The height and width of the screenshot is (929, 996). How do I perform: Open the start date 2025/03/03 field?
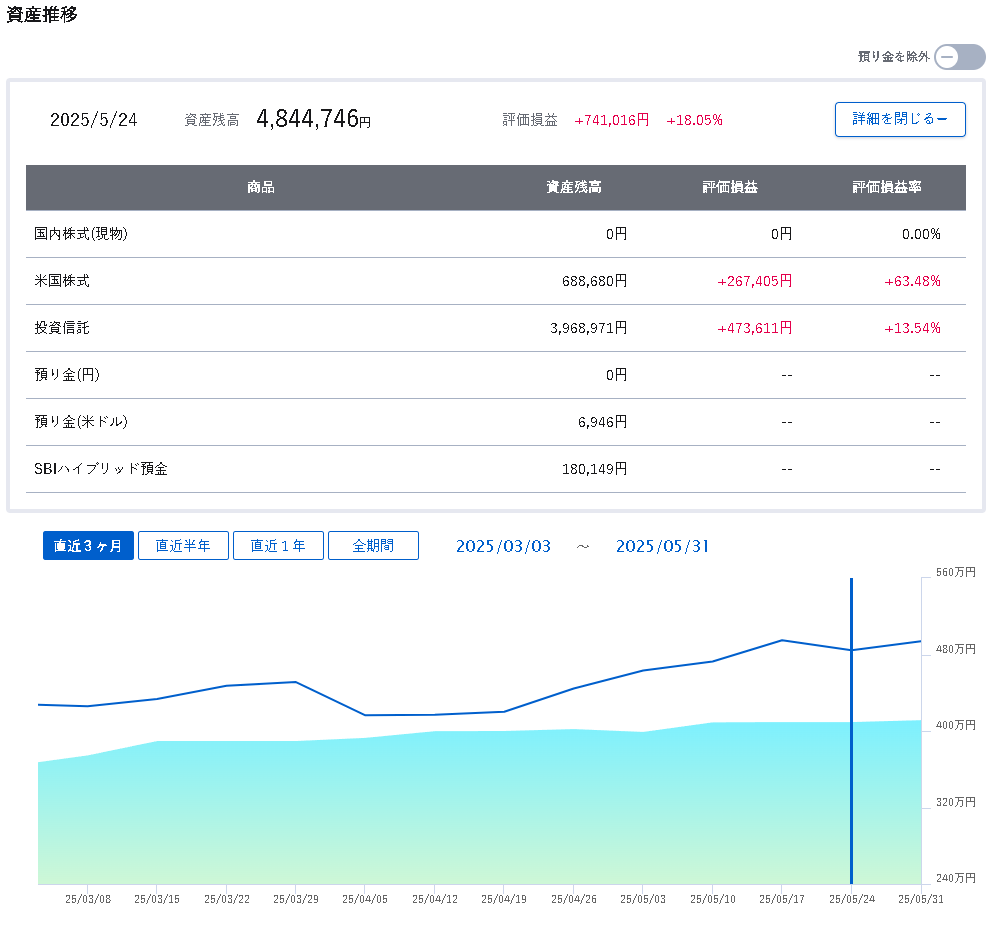coord(504,546)
